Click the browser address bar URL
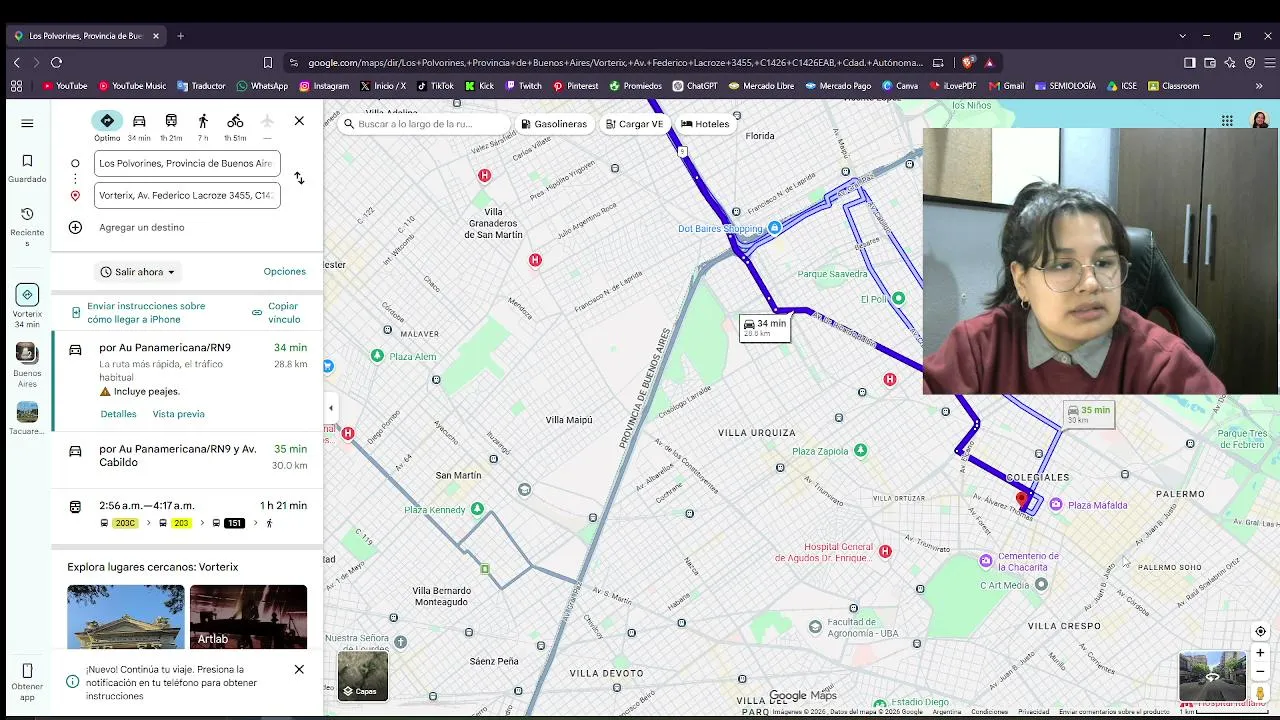Screen dimensions: 1280x720 point(615,62)
